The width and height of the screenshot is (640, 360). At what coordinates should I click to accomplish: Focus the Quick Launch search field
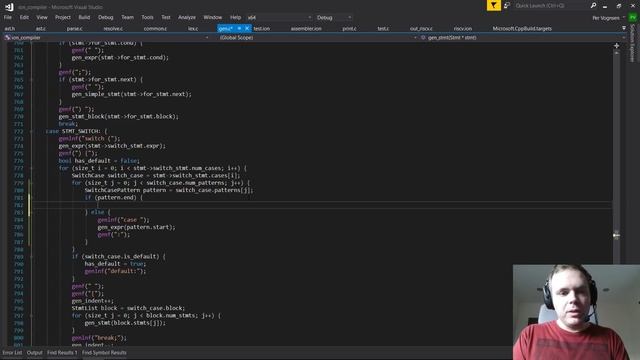point(551,6)
